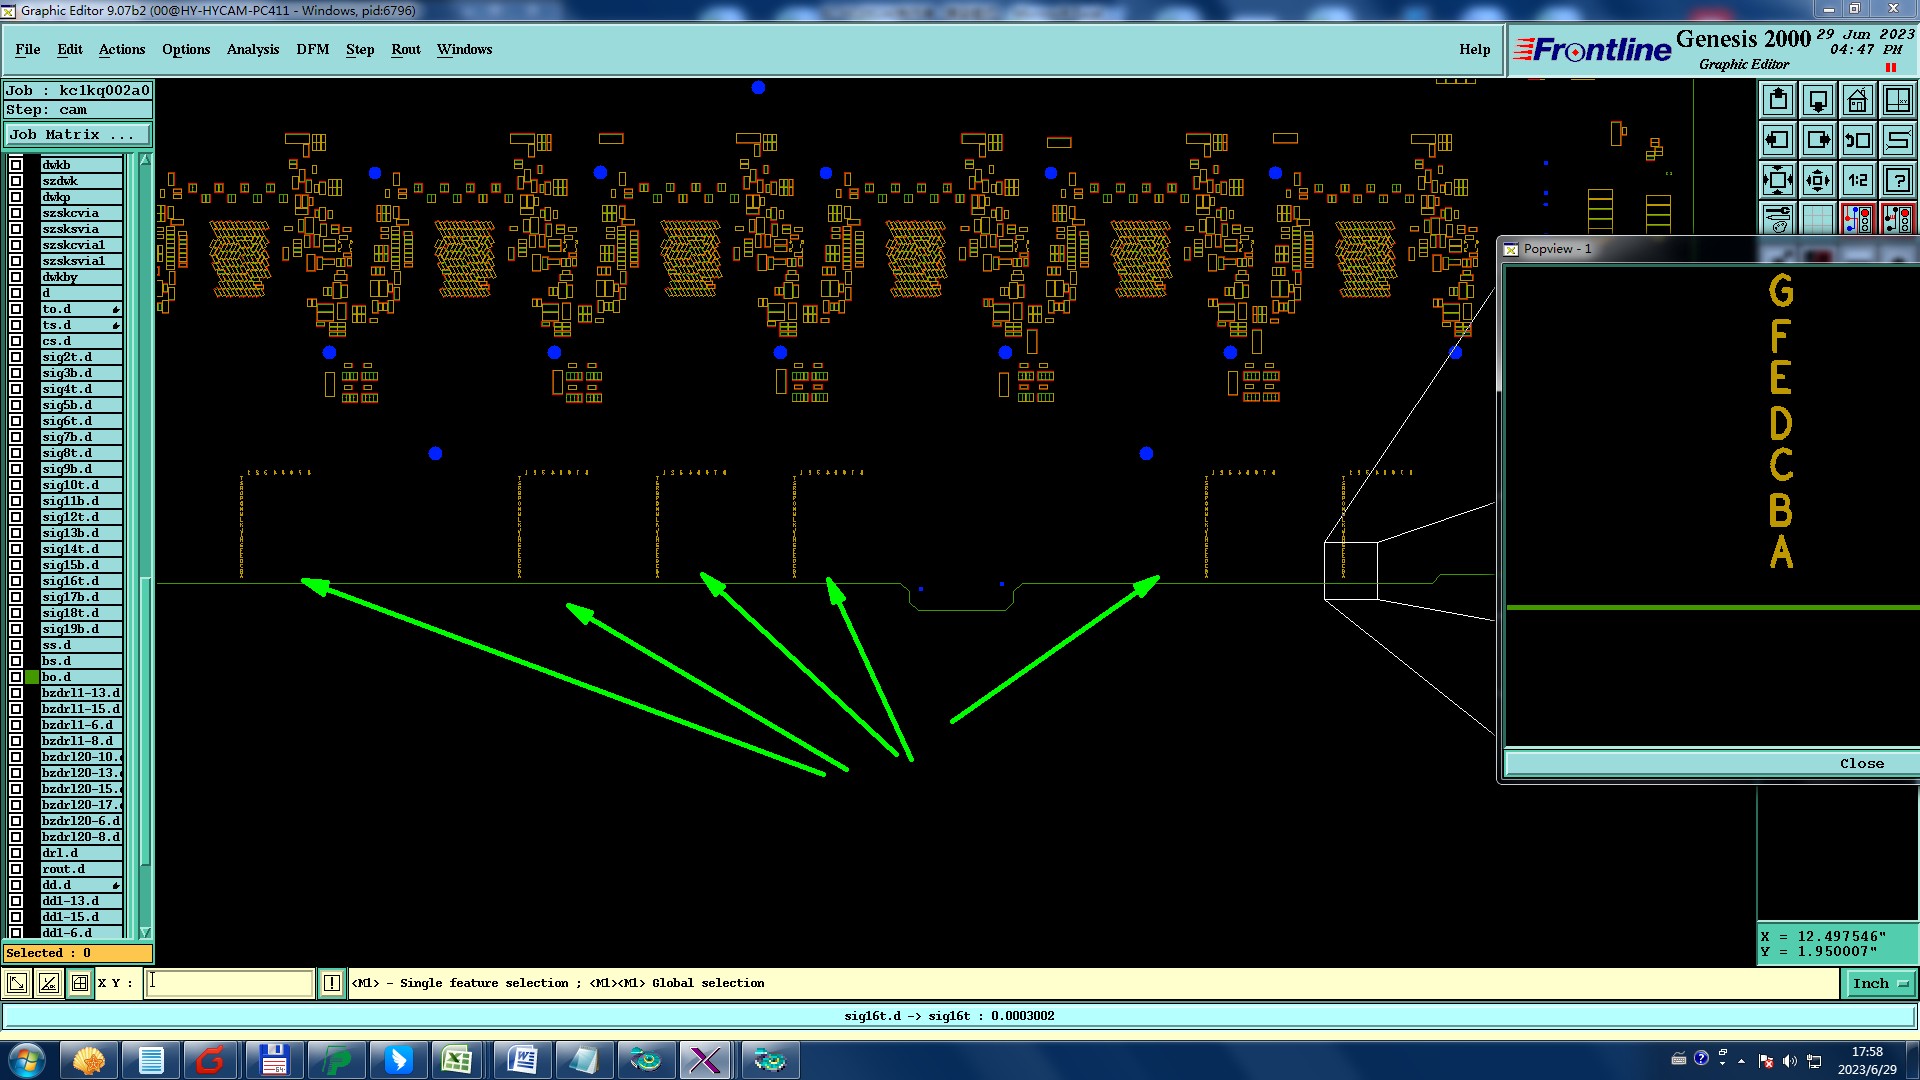This screenshot has width=1920, height=1080.
Task: Click the green bo.d layer color swatch
Action: (32, 677)
